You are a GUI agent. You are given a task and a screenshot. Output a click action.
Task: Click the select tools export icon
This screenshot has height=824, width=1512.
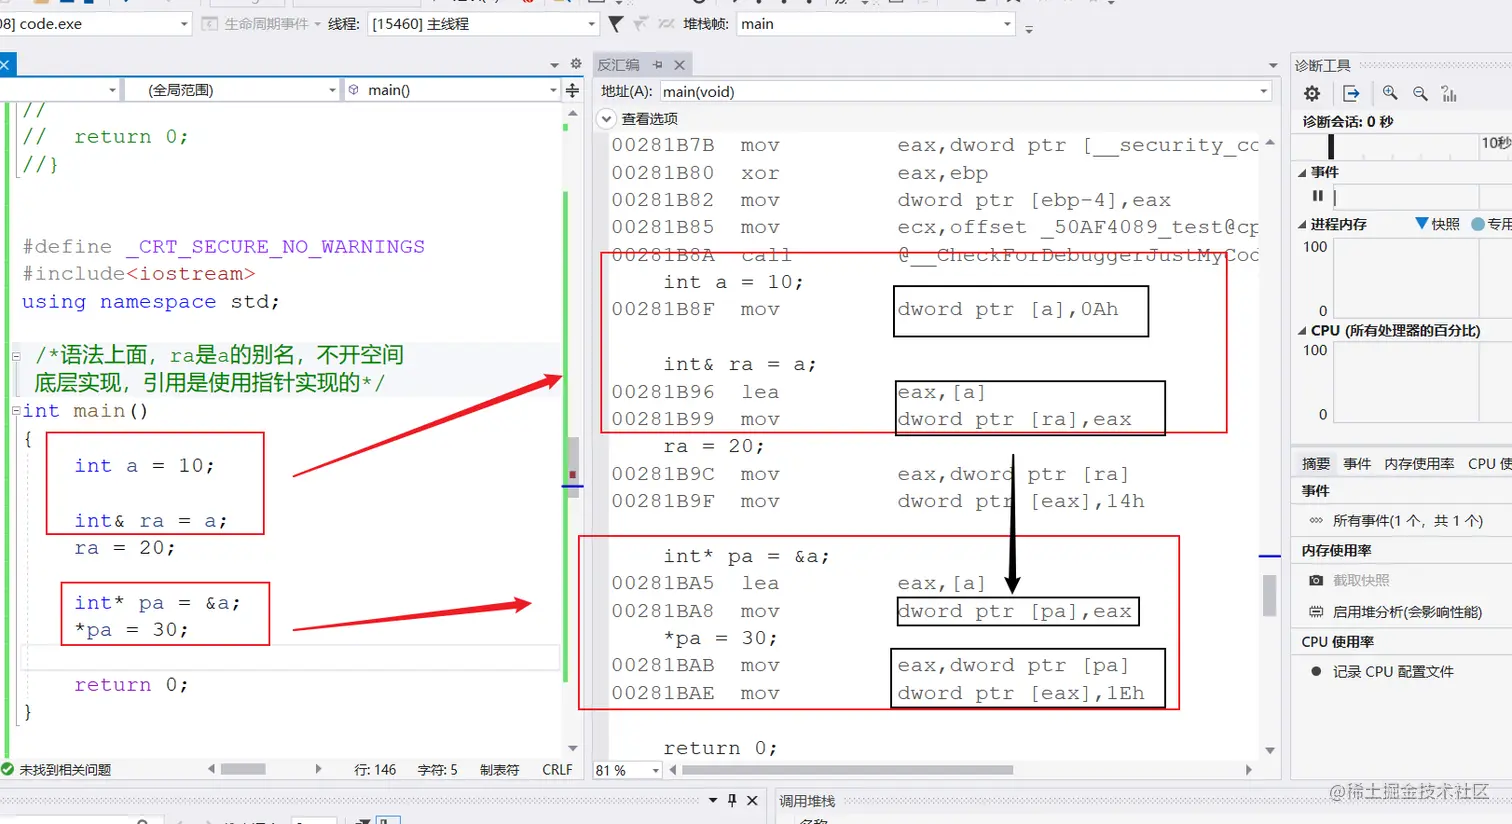[1351, 93]
